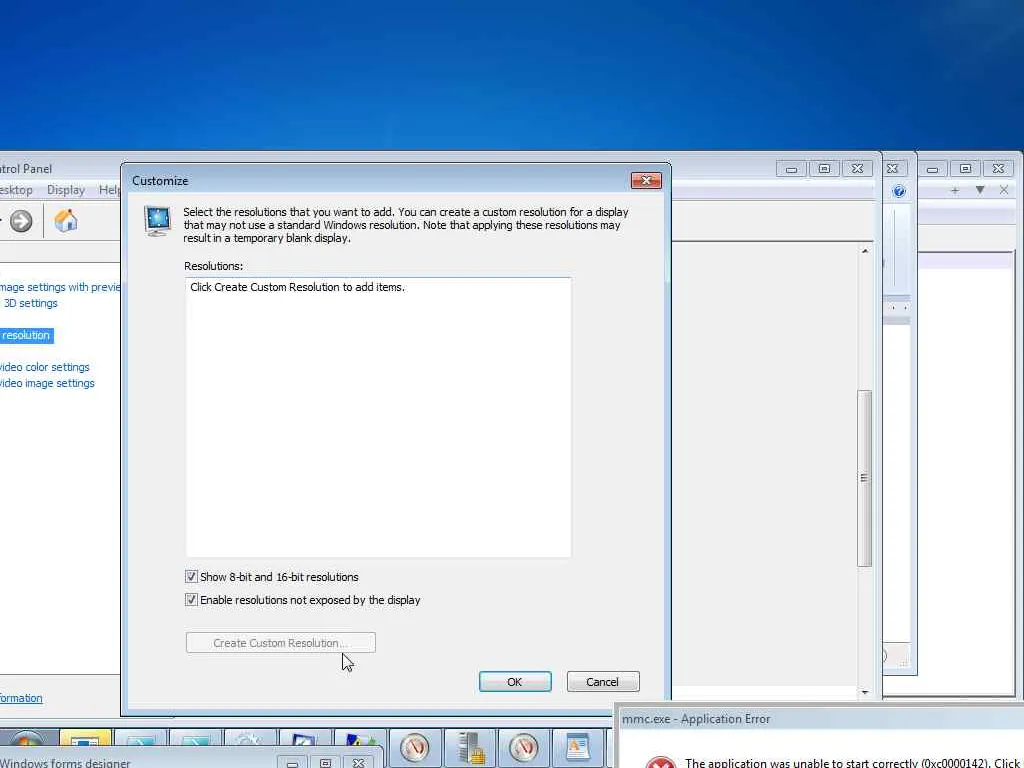1024x768 pixels.
Task: Close the Customize dialog with the red X
Action: 646,180
